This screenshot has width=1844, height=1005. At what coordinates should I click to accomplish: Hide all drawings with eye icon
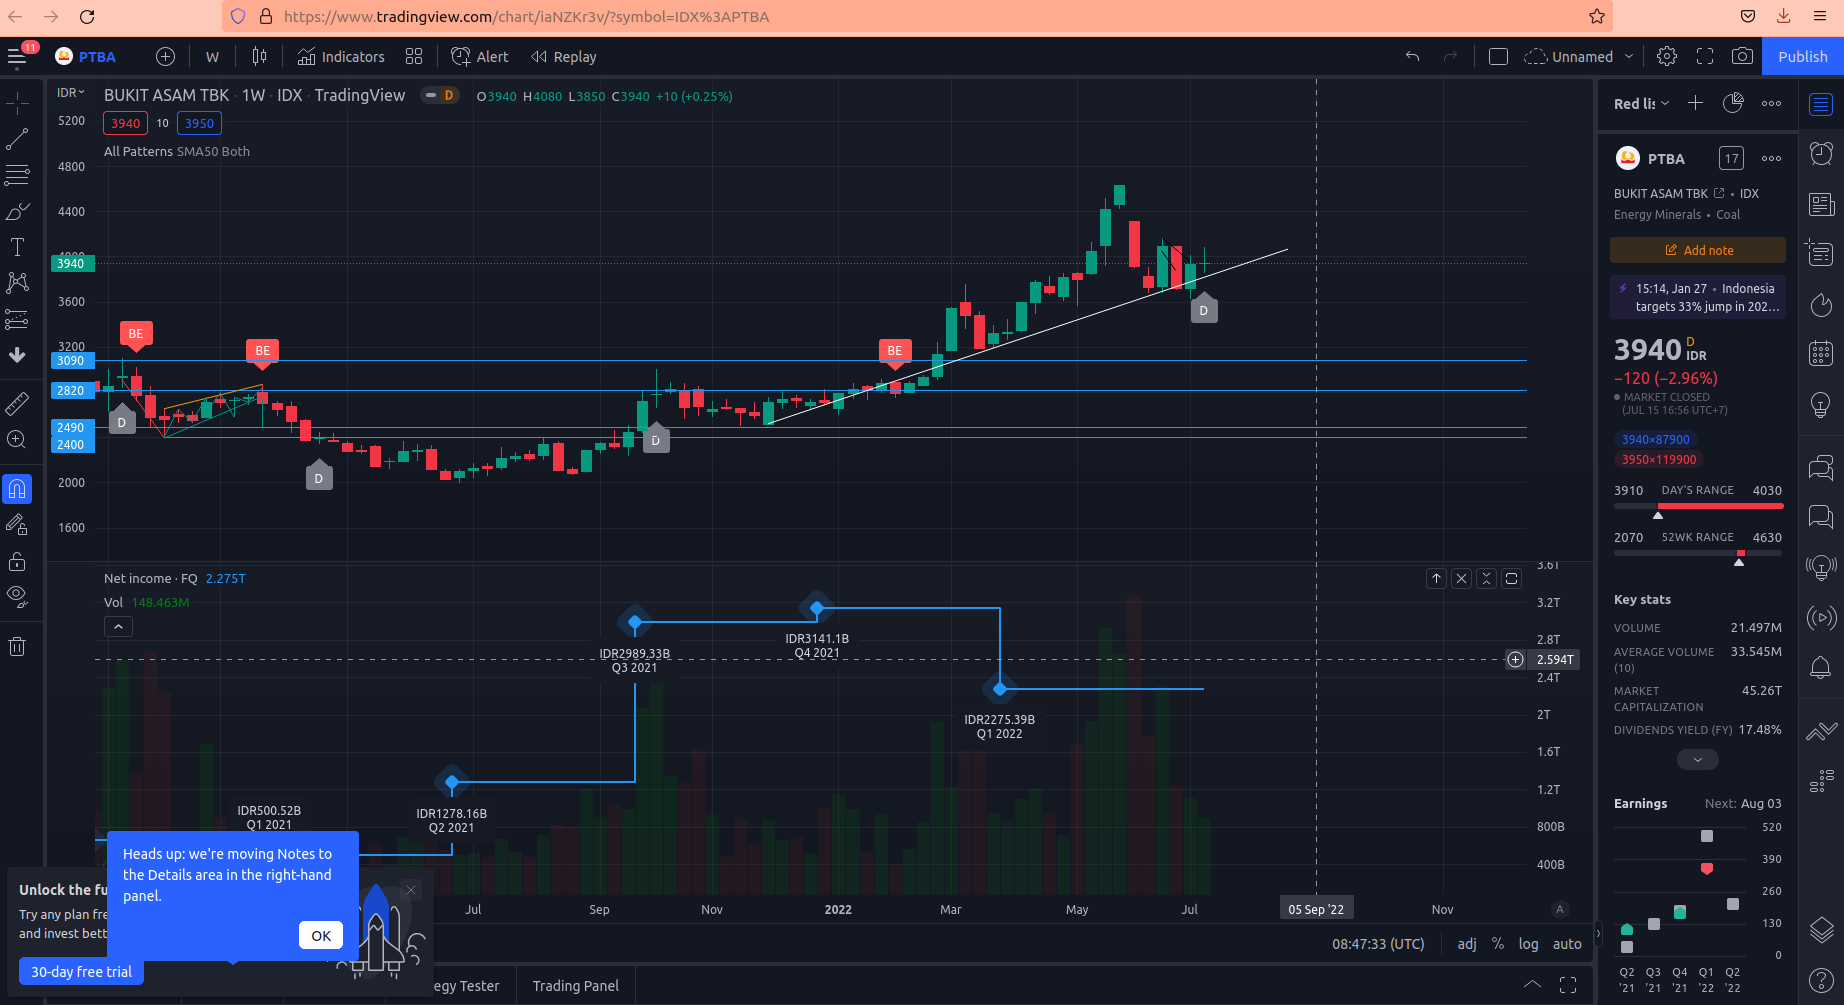click(x=17, y=597)
